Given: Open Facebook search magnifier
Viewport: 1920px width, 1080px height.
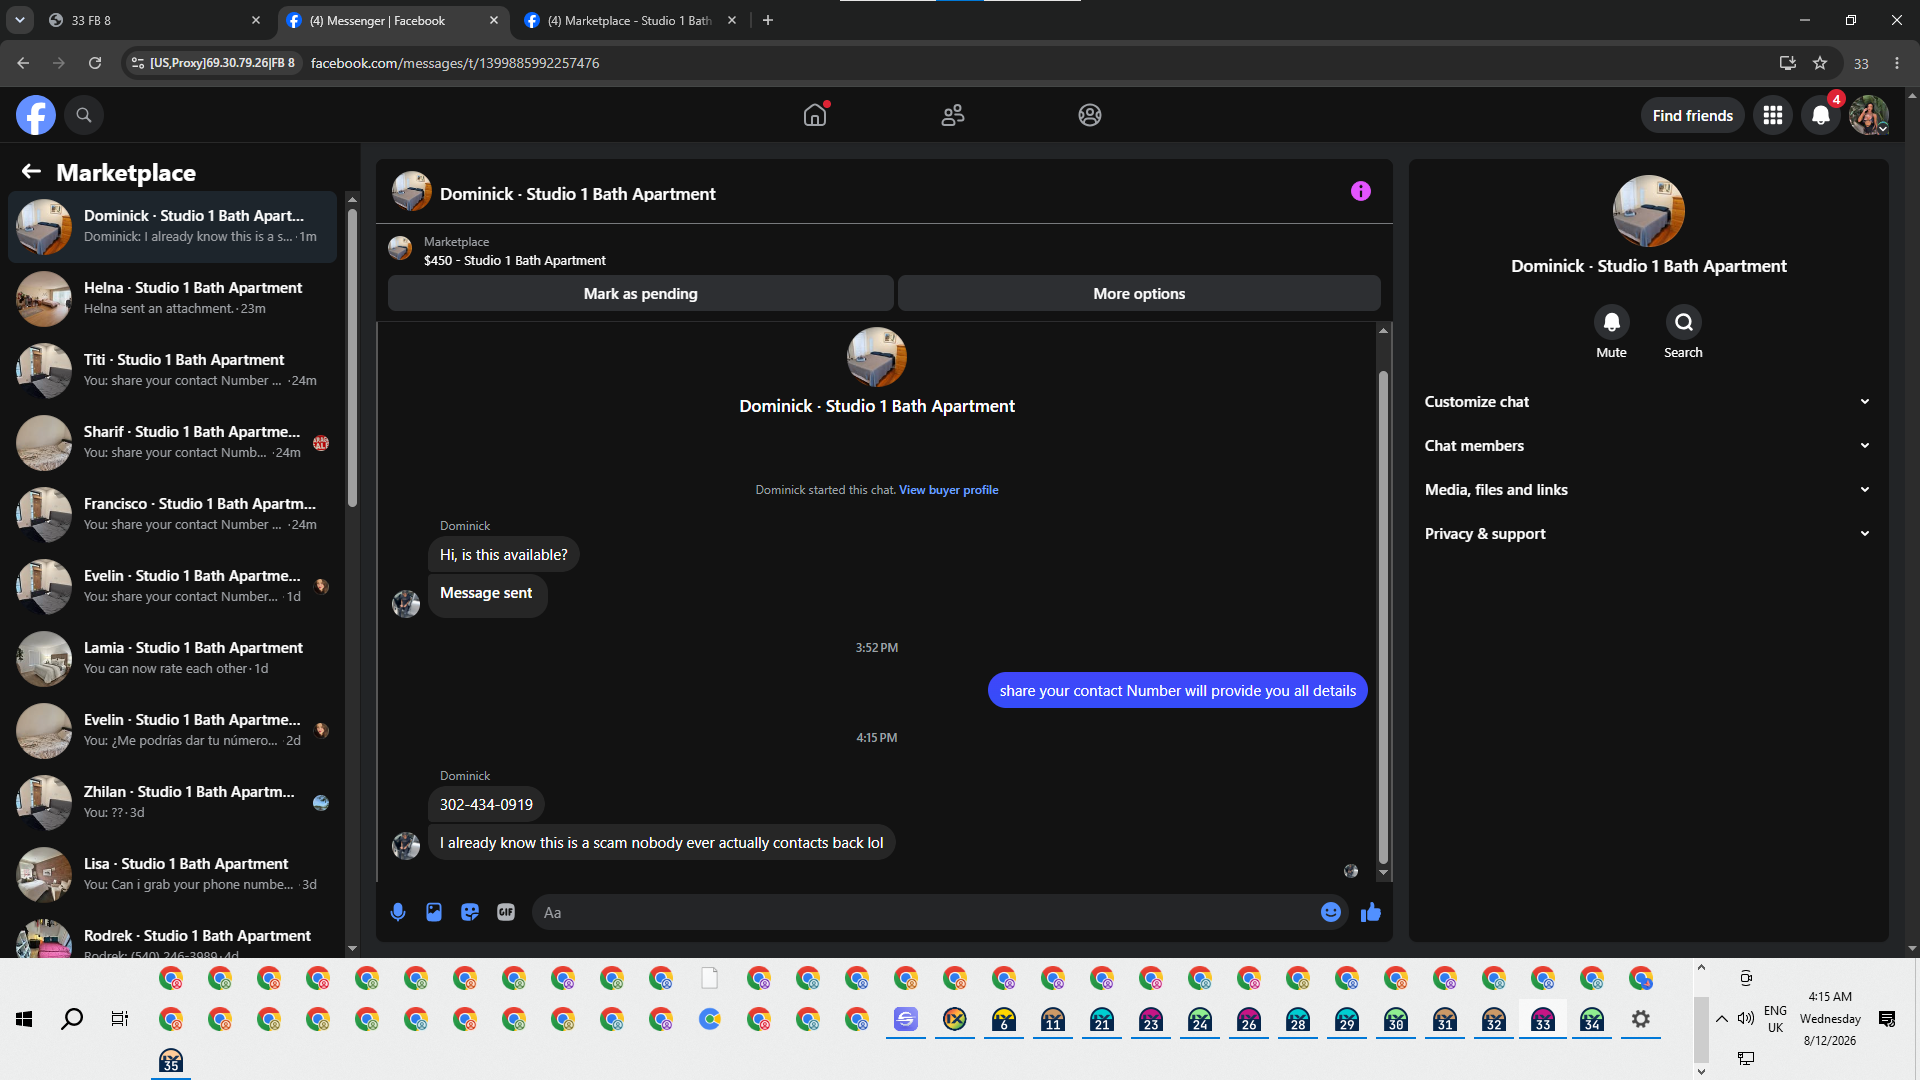Looking at the screenshot, I should 84,115.
